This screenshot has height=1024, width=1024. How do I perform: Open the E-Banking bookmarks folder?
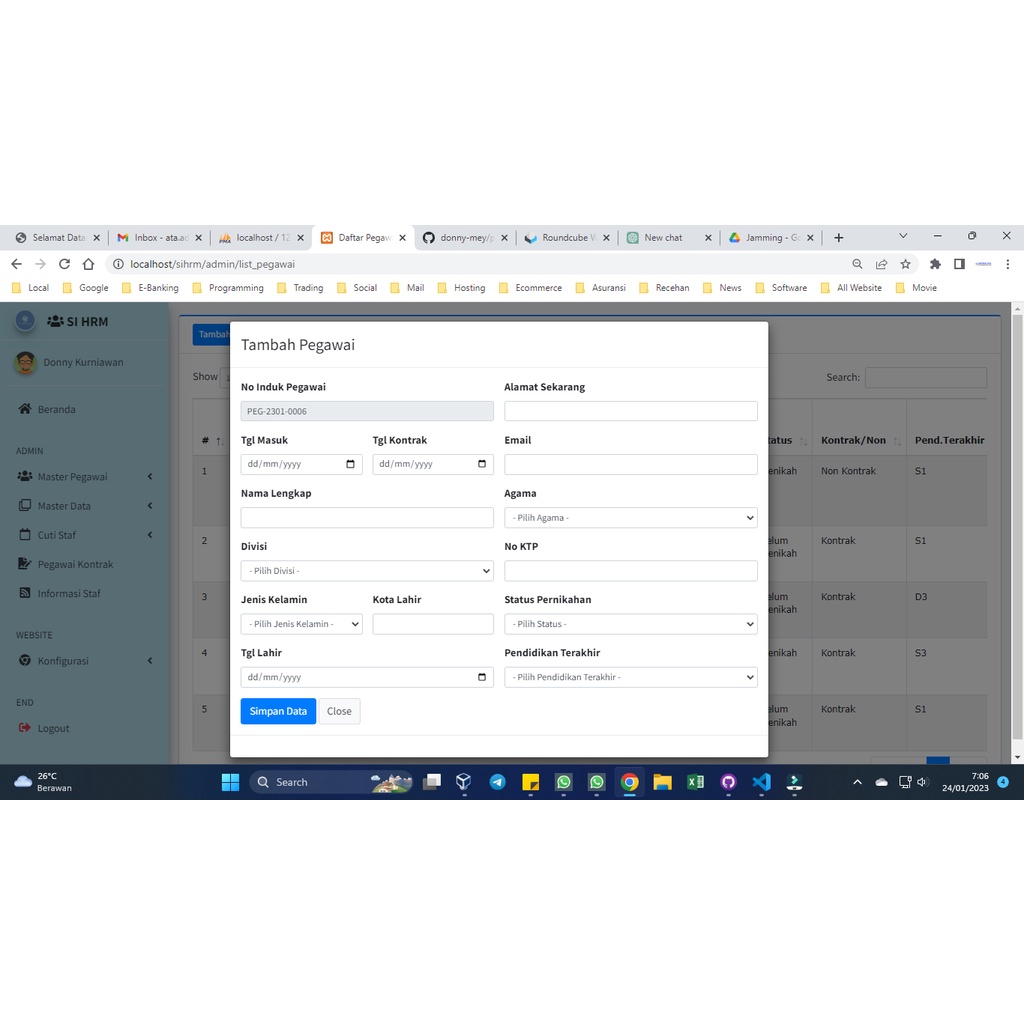[150, 288]
